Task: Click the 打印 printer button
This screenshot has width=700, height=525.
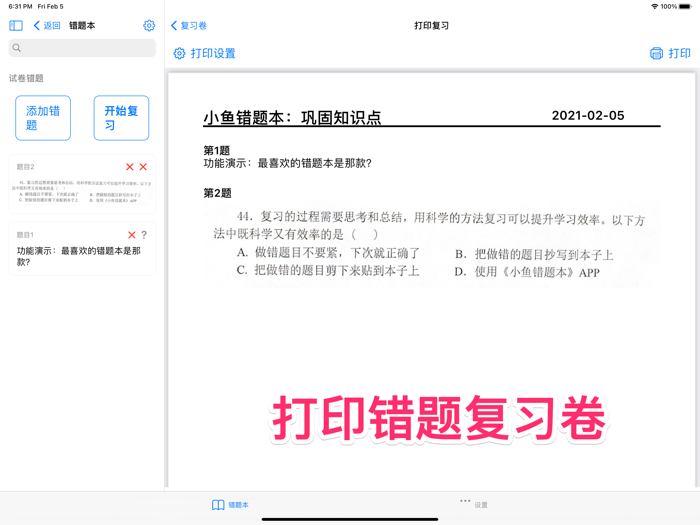Action: point(670,54)
